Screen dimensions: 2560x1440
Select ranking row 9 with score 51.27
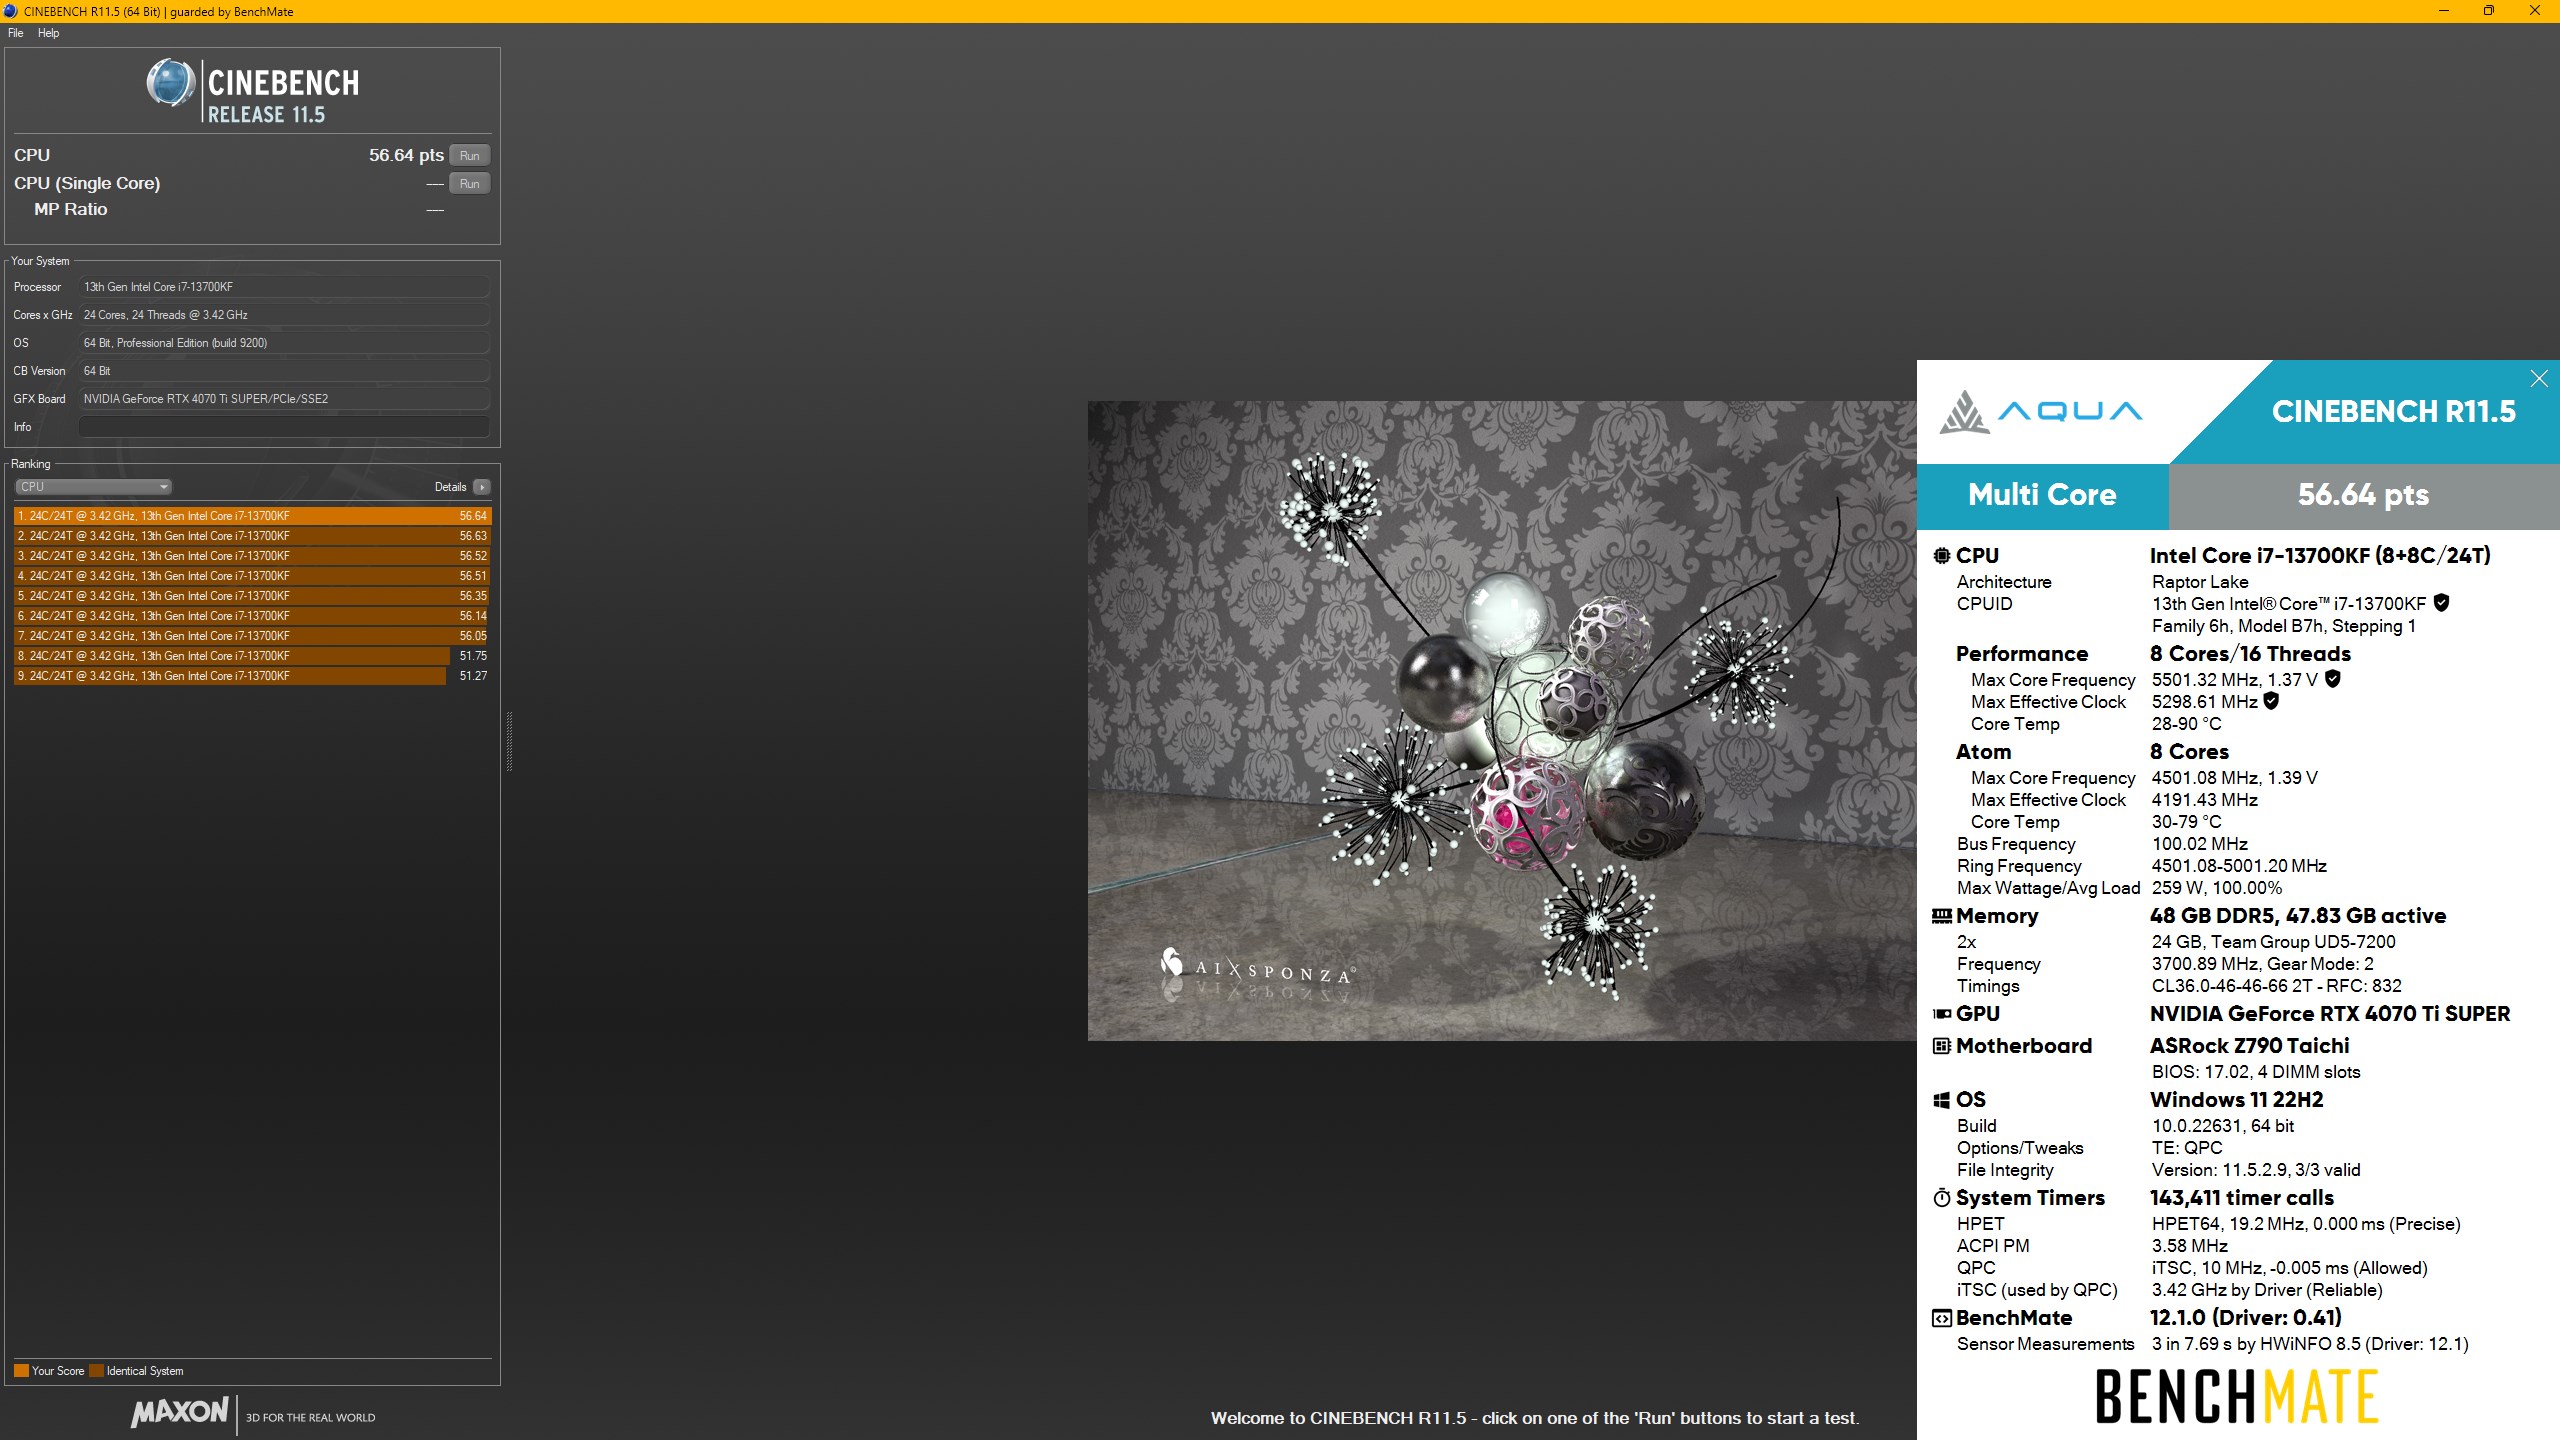[252, 676]
